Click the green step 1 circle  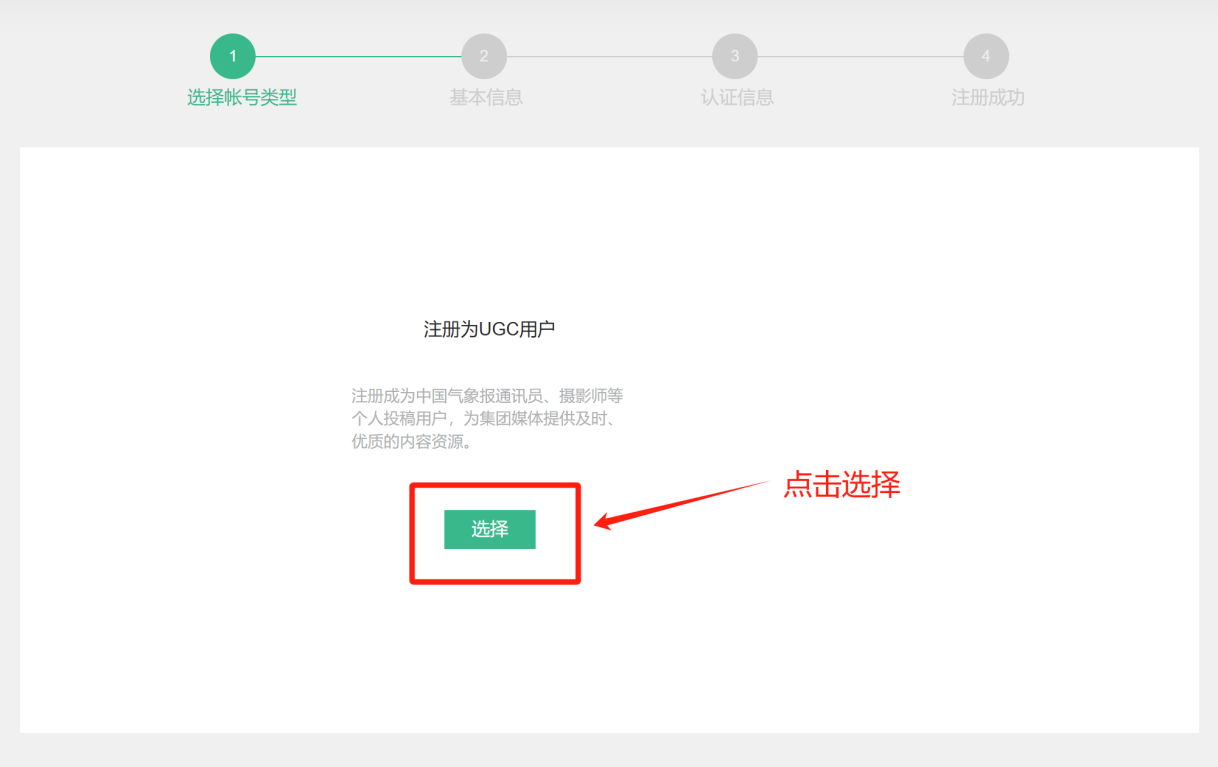click(x=233, y=56)
